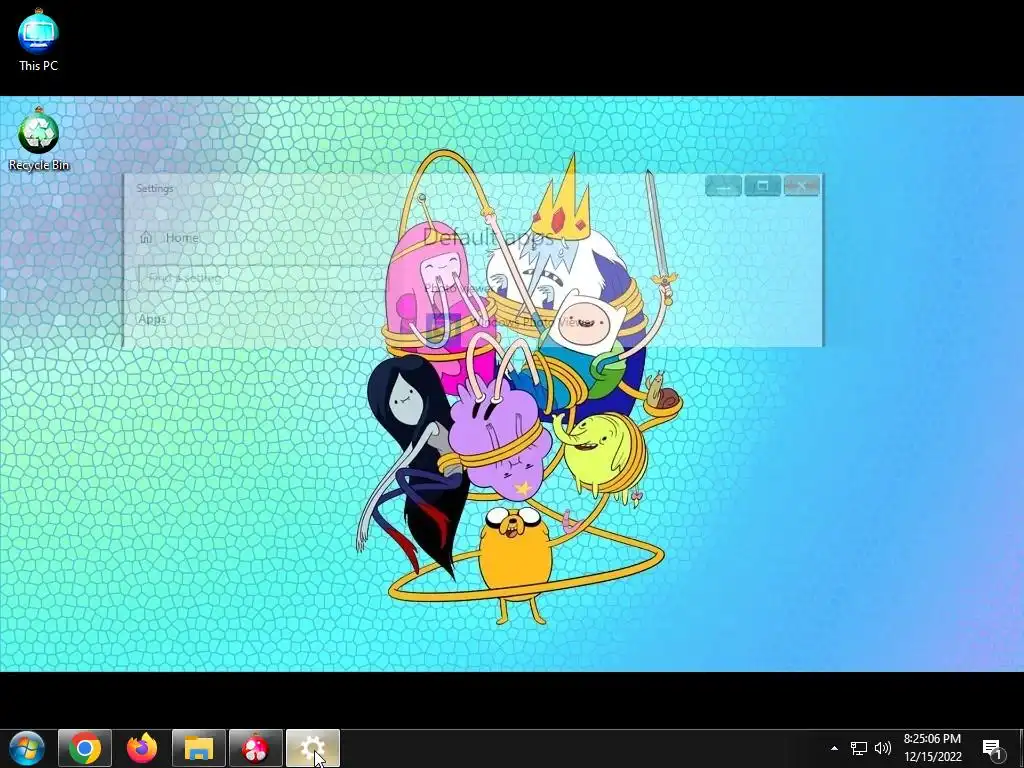The width and height of the screenshot is (1024, 768).
Task: Click the Settings gear taskbar button
Action: click(x=312, y=748)
